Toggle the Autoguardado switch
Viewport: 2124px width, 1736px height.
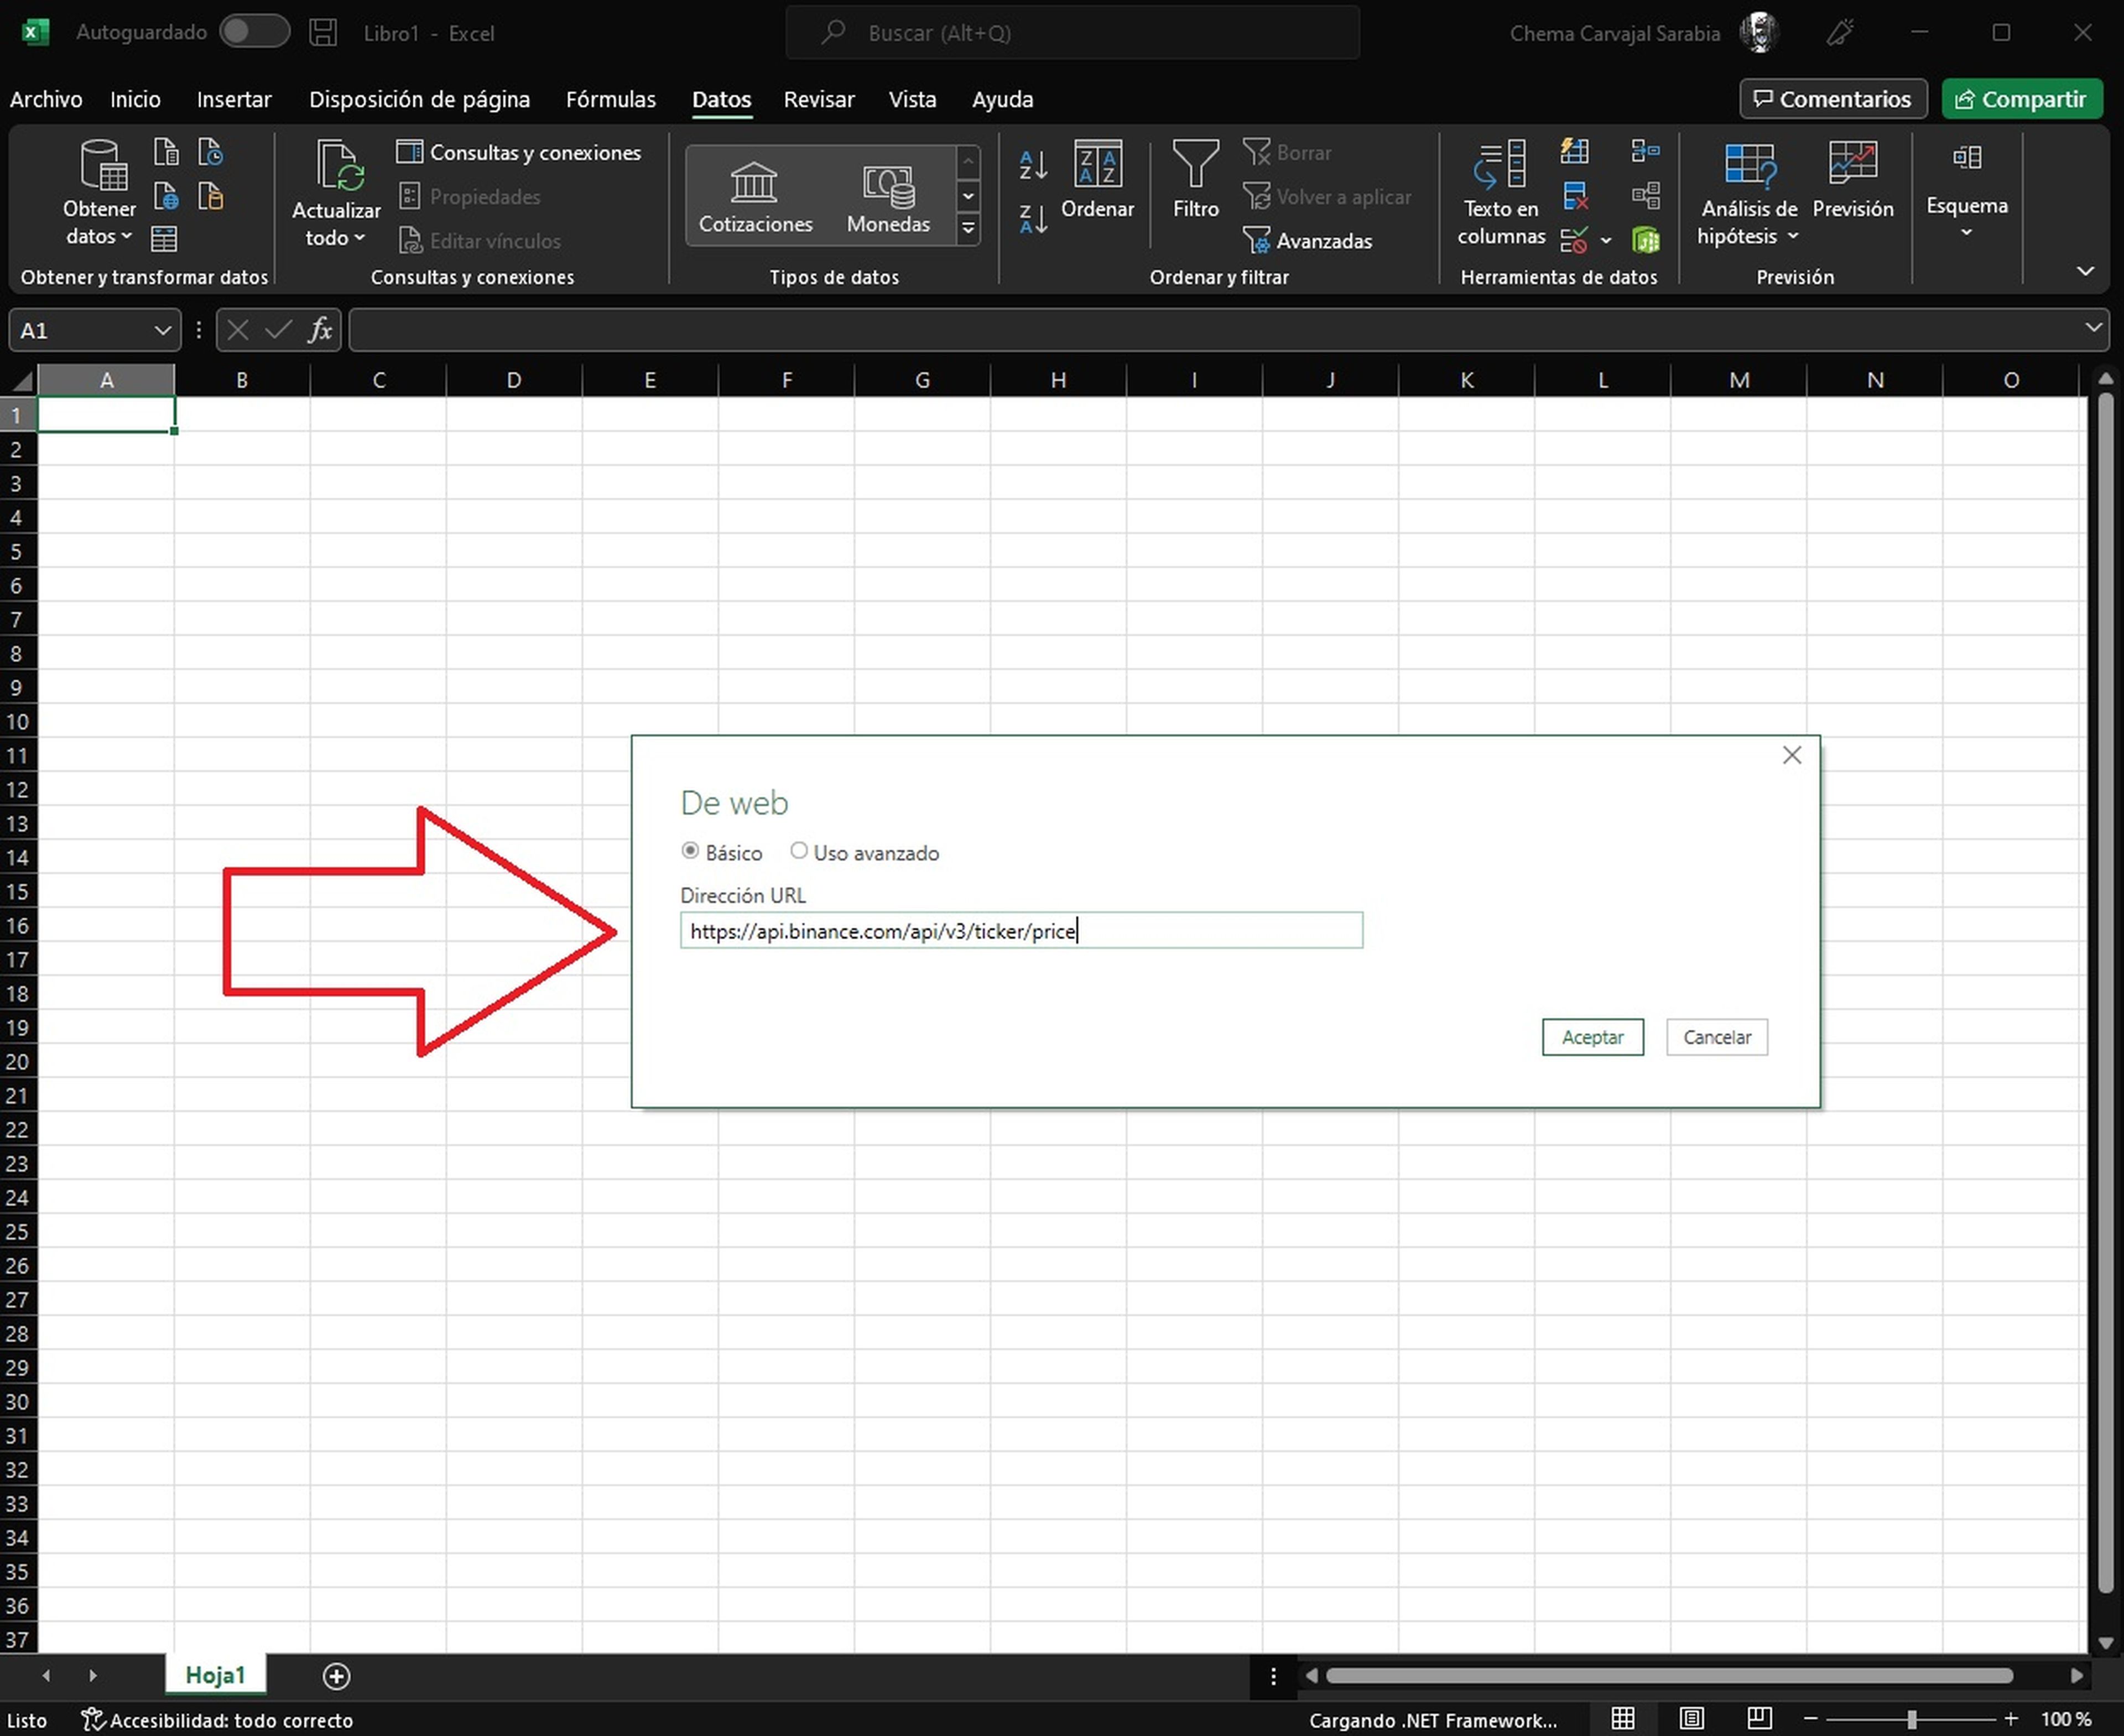point(255,32)
